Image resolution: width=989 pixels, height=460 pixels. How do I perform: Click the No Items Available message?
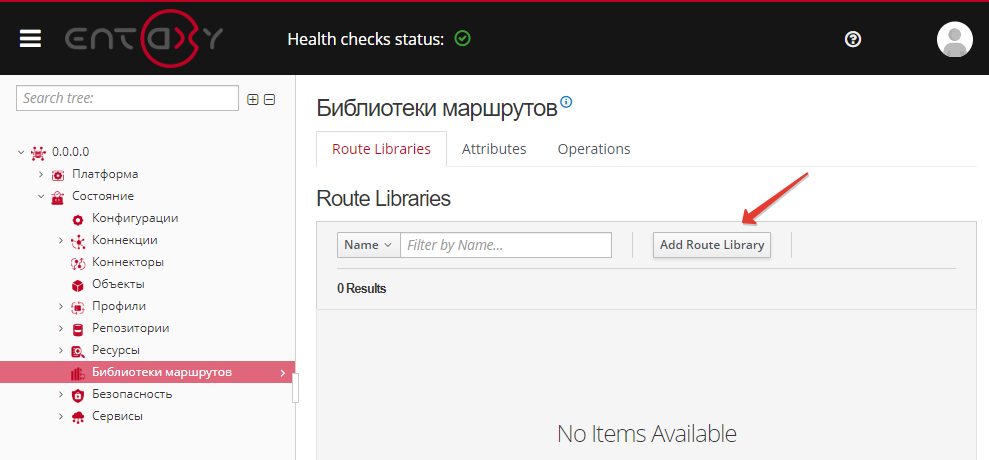[x=647, y=433]
